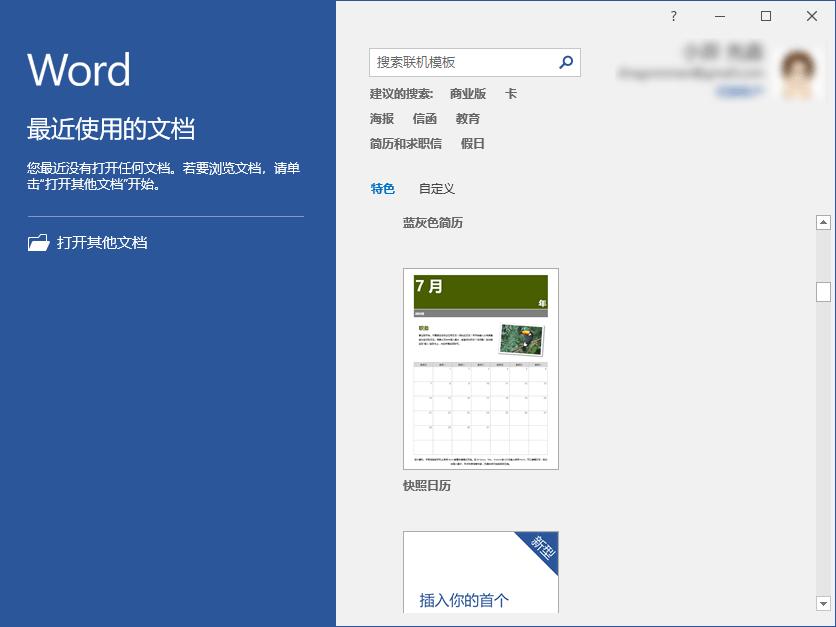Screen dimensions: 836x627
Task: Click the Word logo text
Action: tap(78, 69)
